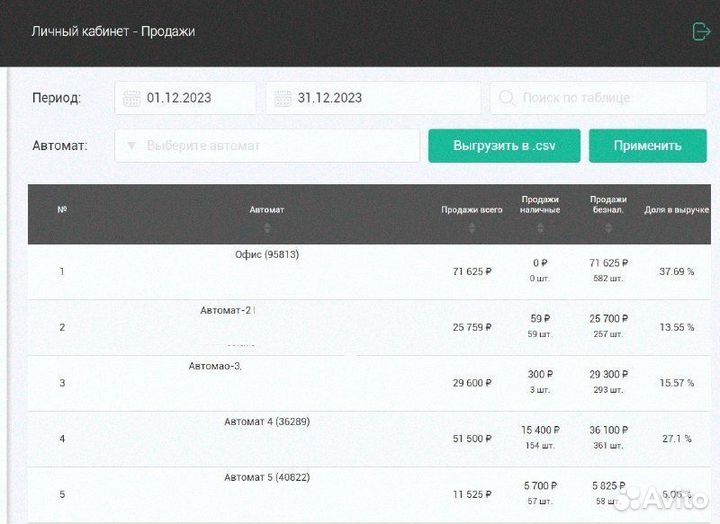The width and height of the screenshot is (720, 524).
Task: Sort table by Автомат column arrows
Action: 267,227
